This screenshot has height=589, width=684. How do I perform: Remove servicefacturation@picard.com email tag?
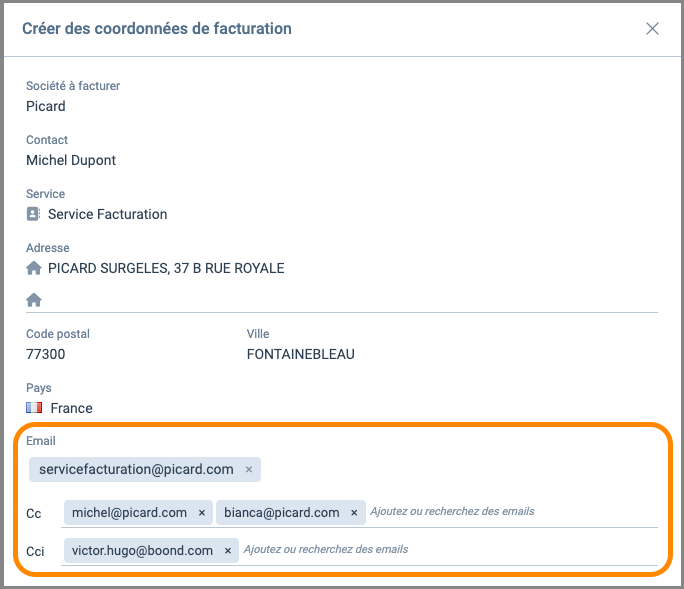pyautogui.click(x=249, y=469)
